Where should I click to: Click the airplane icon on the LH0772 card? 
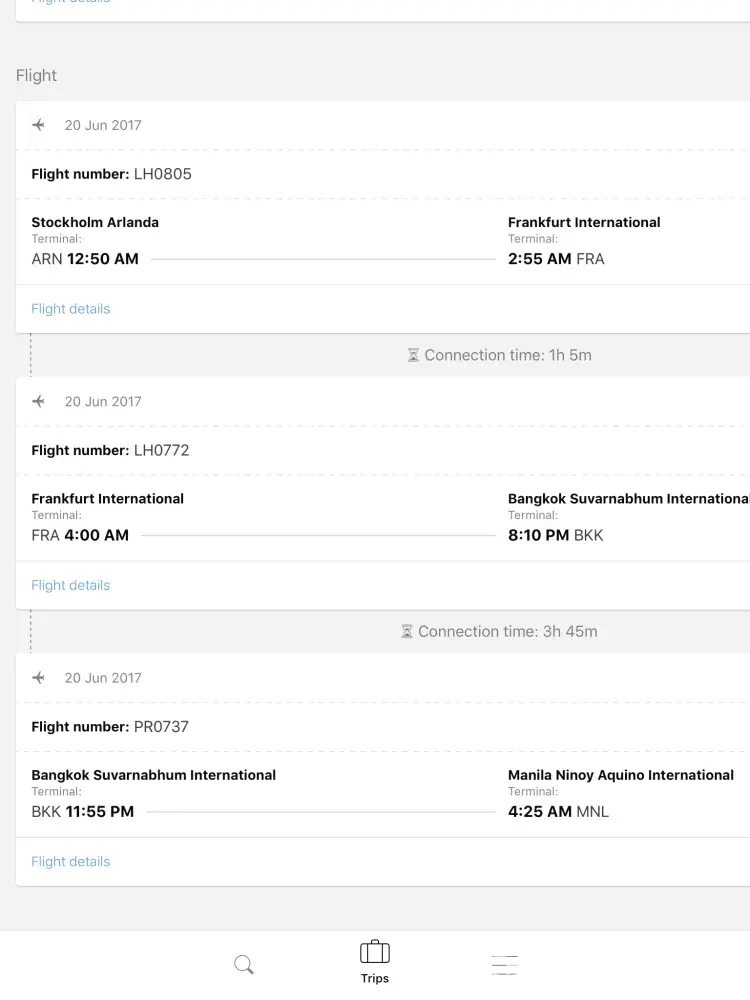coord(39,401)
